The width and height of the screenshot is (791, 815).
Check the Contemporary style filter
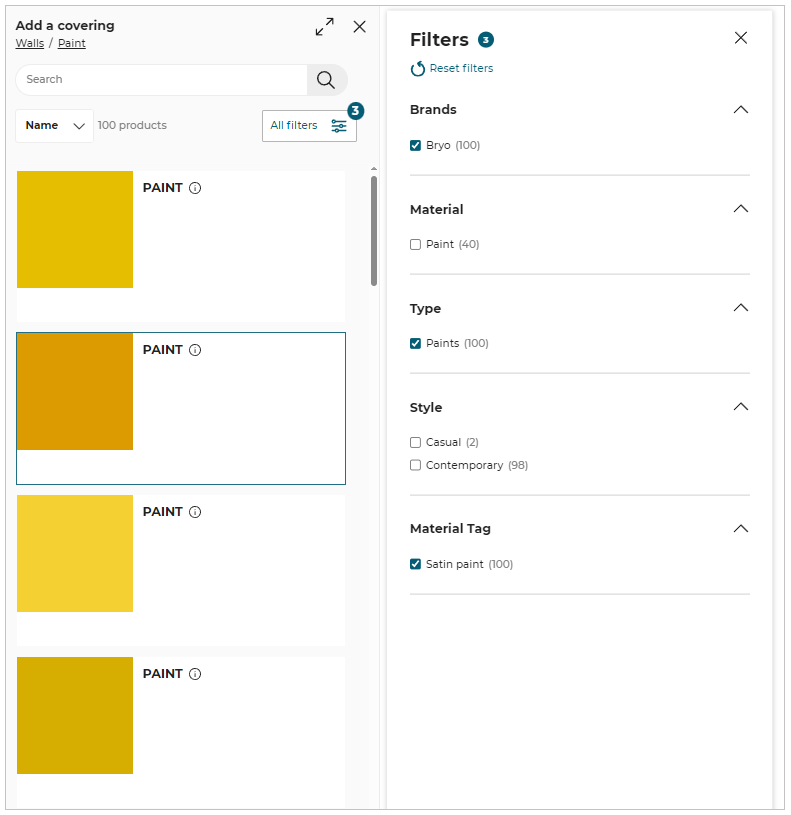415,464
